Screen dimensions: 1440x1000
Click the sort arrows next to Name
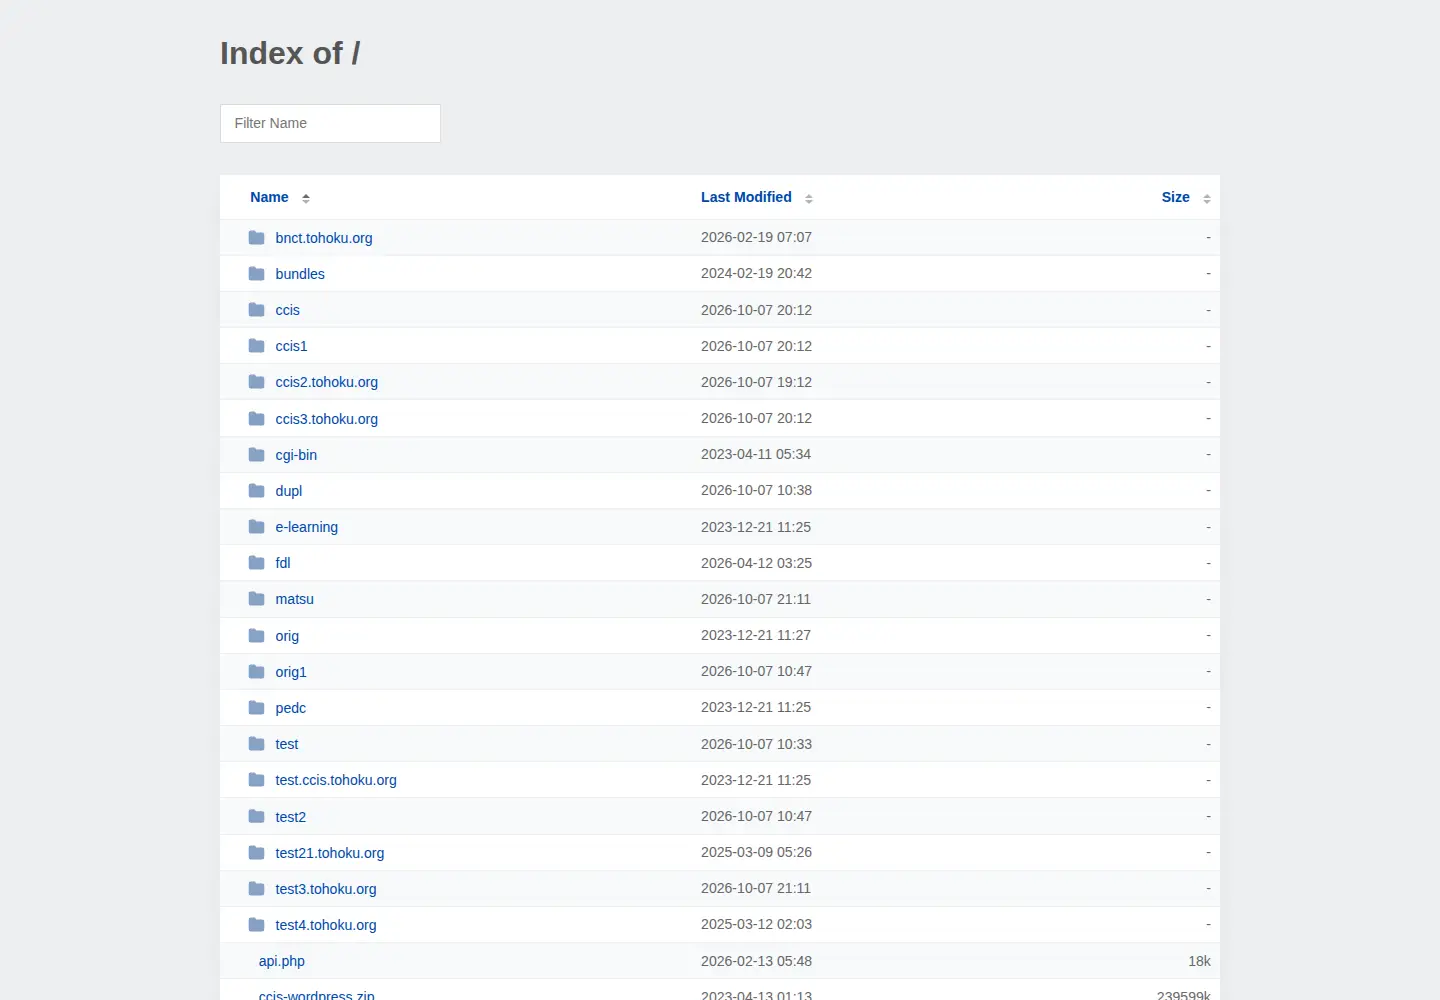click(x=306, y=198)
